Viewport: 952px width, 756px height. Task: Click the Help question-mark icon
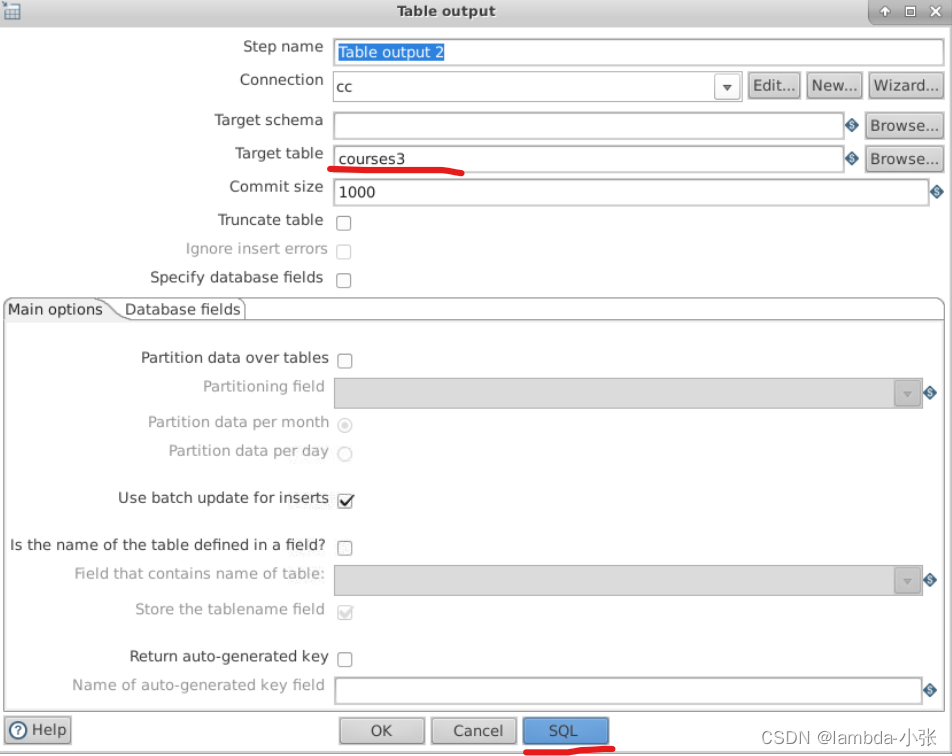(18, 730)
